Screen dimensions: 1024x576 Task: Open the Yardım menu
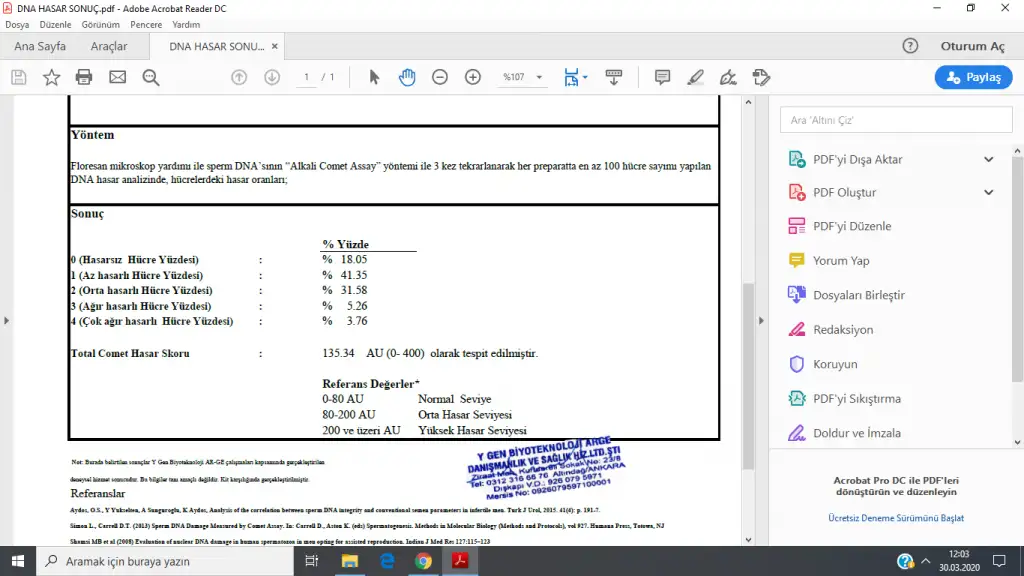point(186,25)
